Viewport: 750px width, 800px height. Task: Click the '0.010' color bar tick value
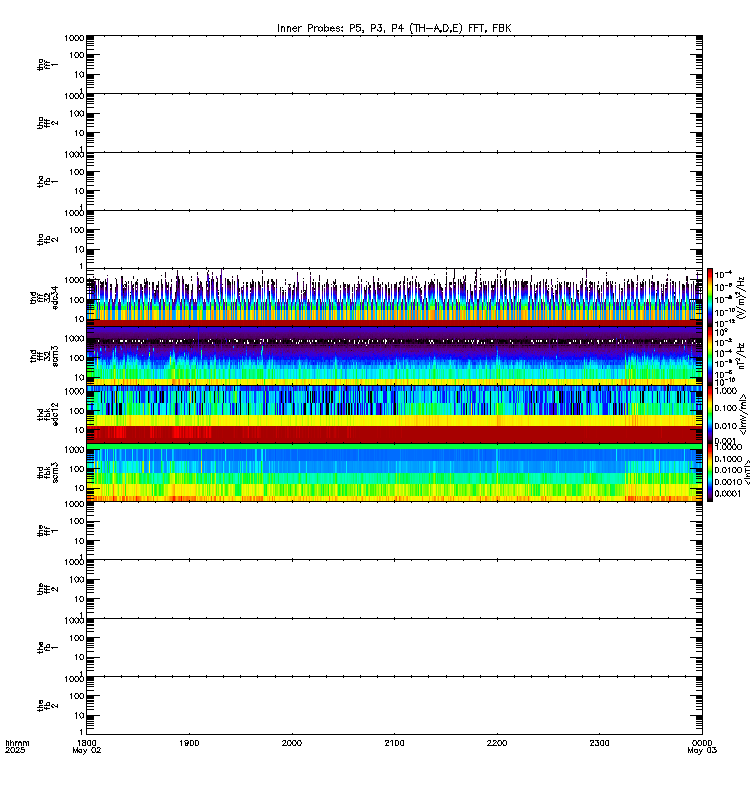point(726,426)
